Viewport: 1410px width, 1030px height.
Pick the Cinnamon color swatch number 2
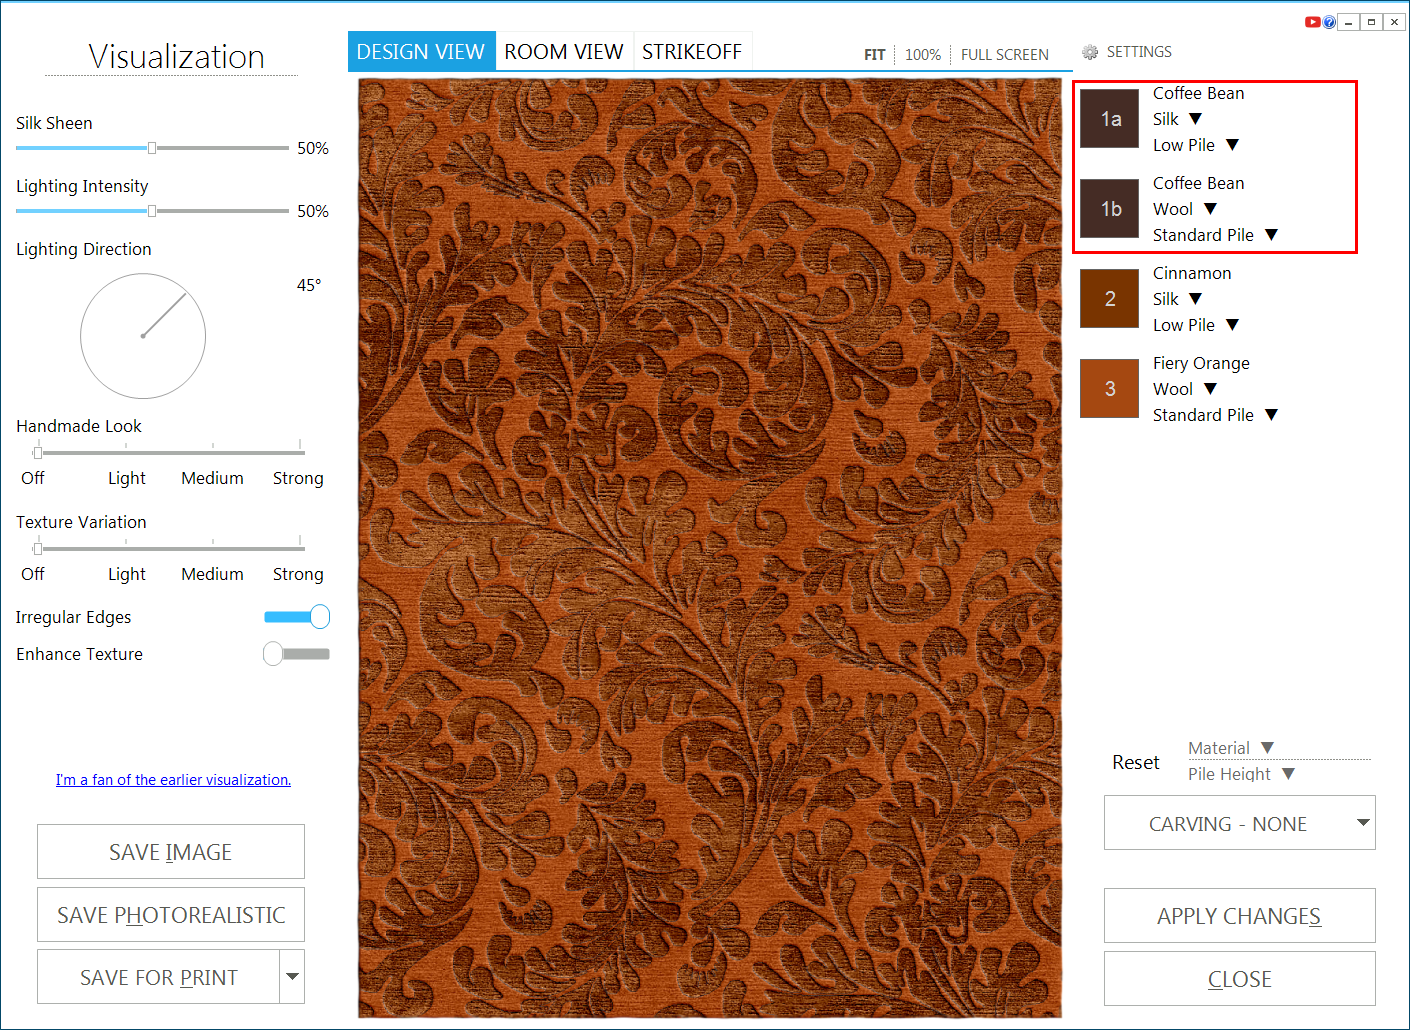click(1109, 299)
